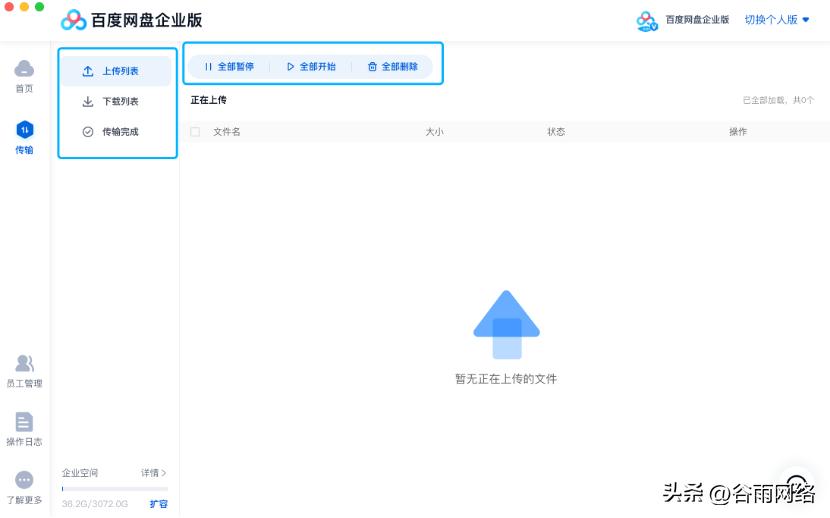Click the play icon in 全部开始
Screen dimensions: 830x518
pos(290,67)
